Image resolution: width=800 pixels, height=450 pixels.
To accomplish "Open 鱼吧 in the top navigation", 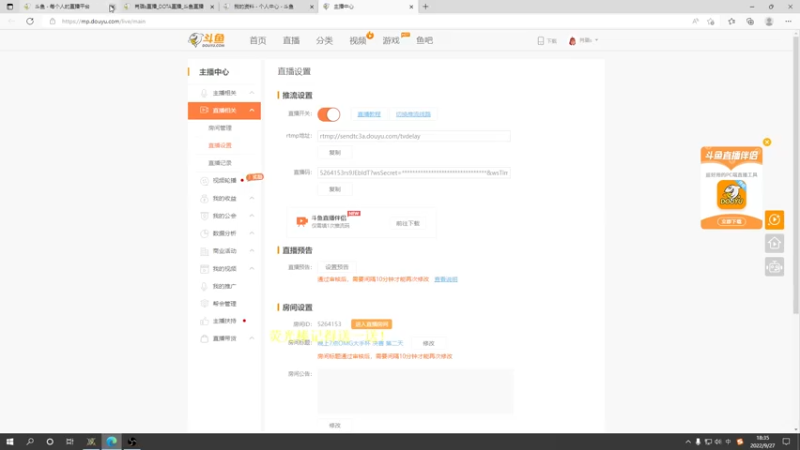I will (424, 40).
